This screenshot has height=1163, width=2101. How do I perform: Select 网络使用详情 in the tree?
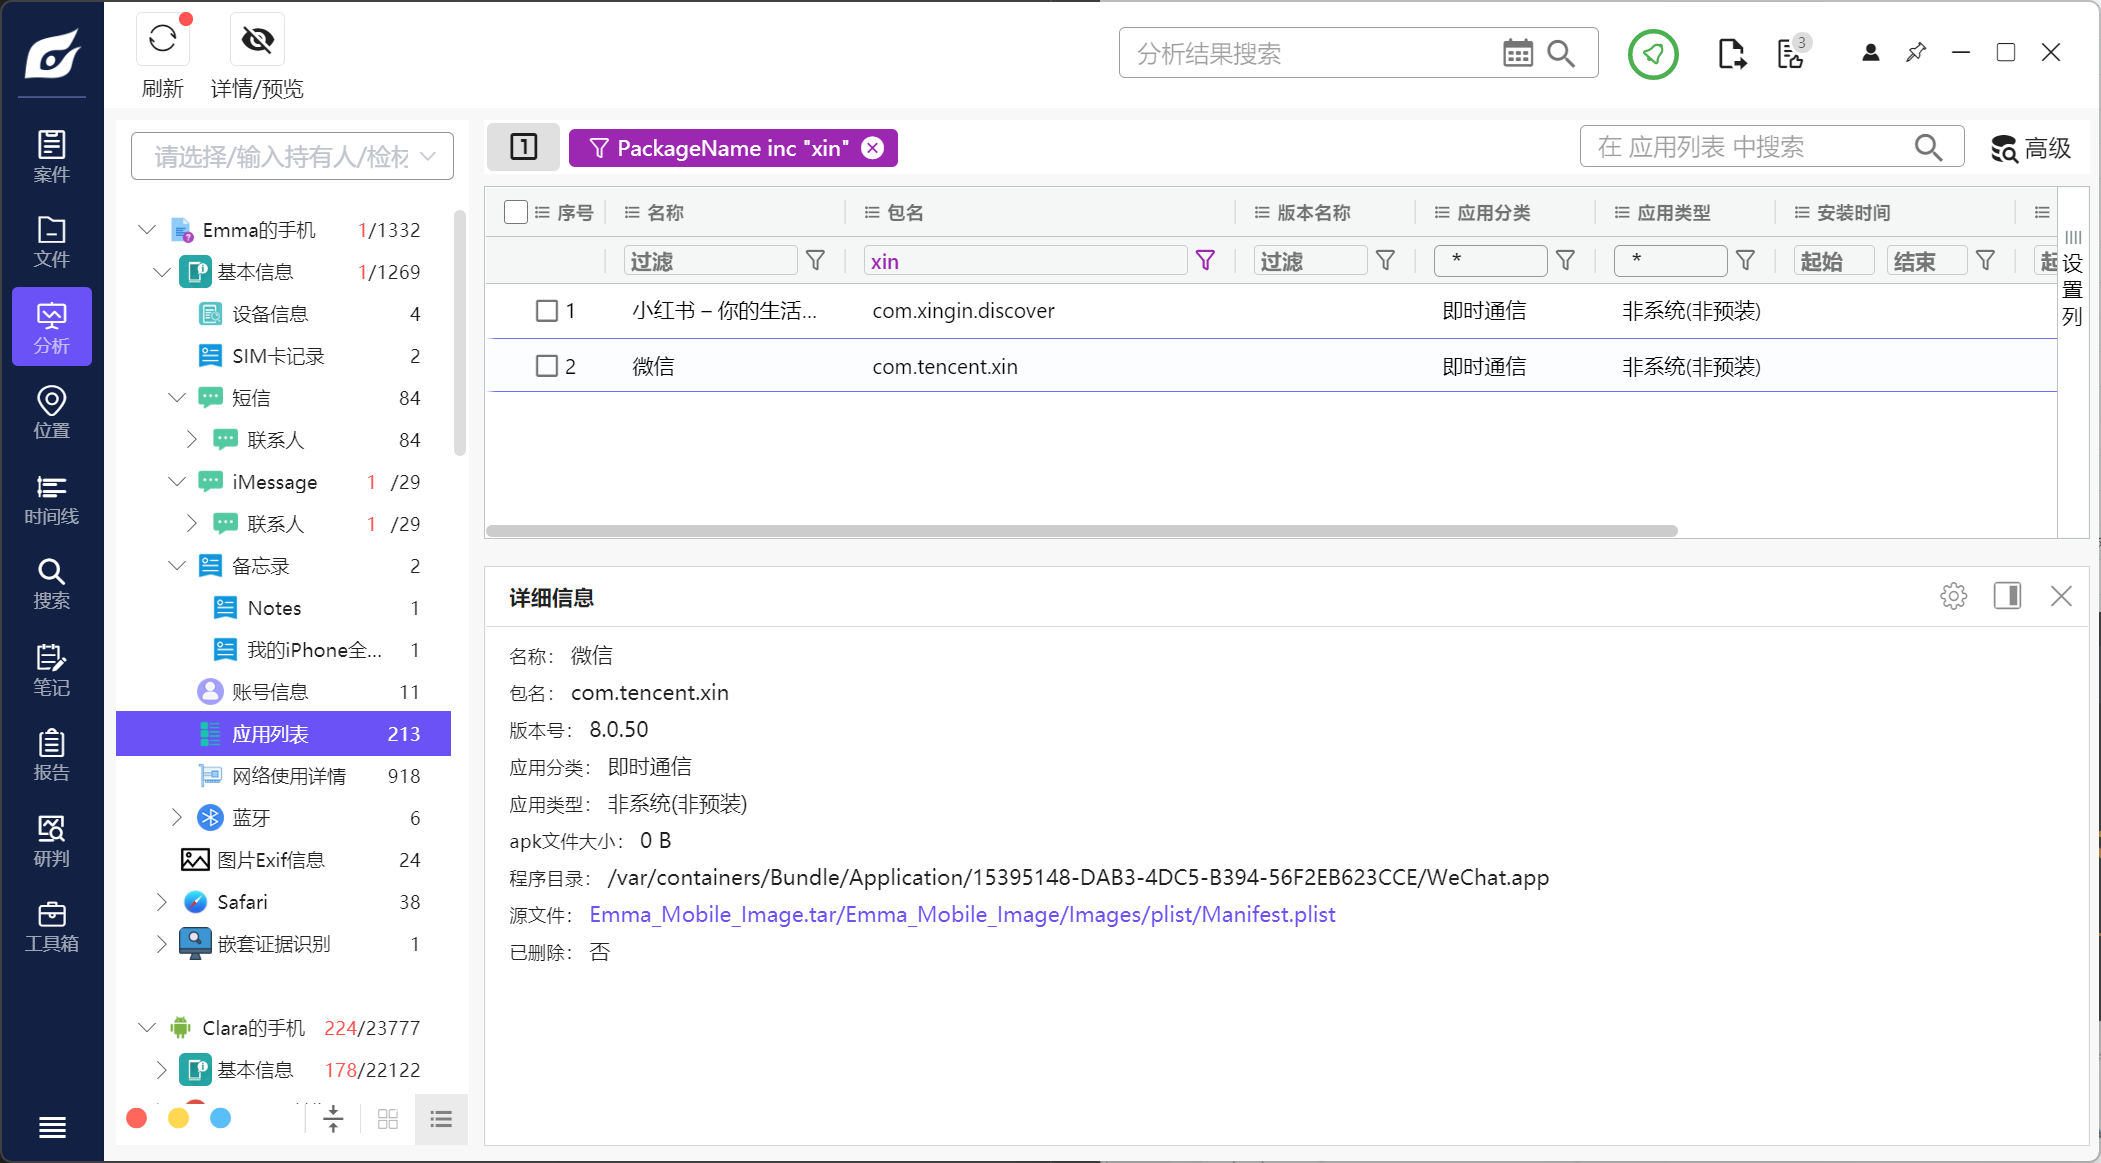[288, 776]
